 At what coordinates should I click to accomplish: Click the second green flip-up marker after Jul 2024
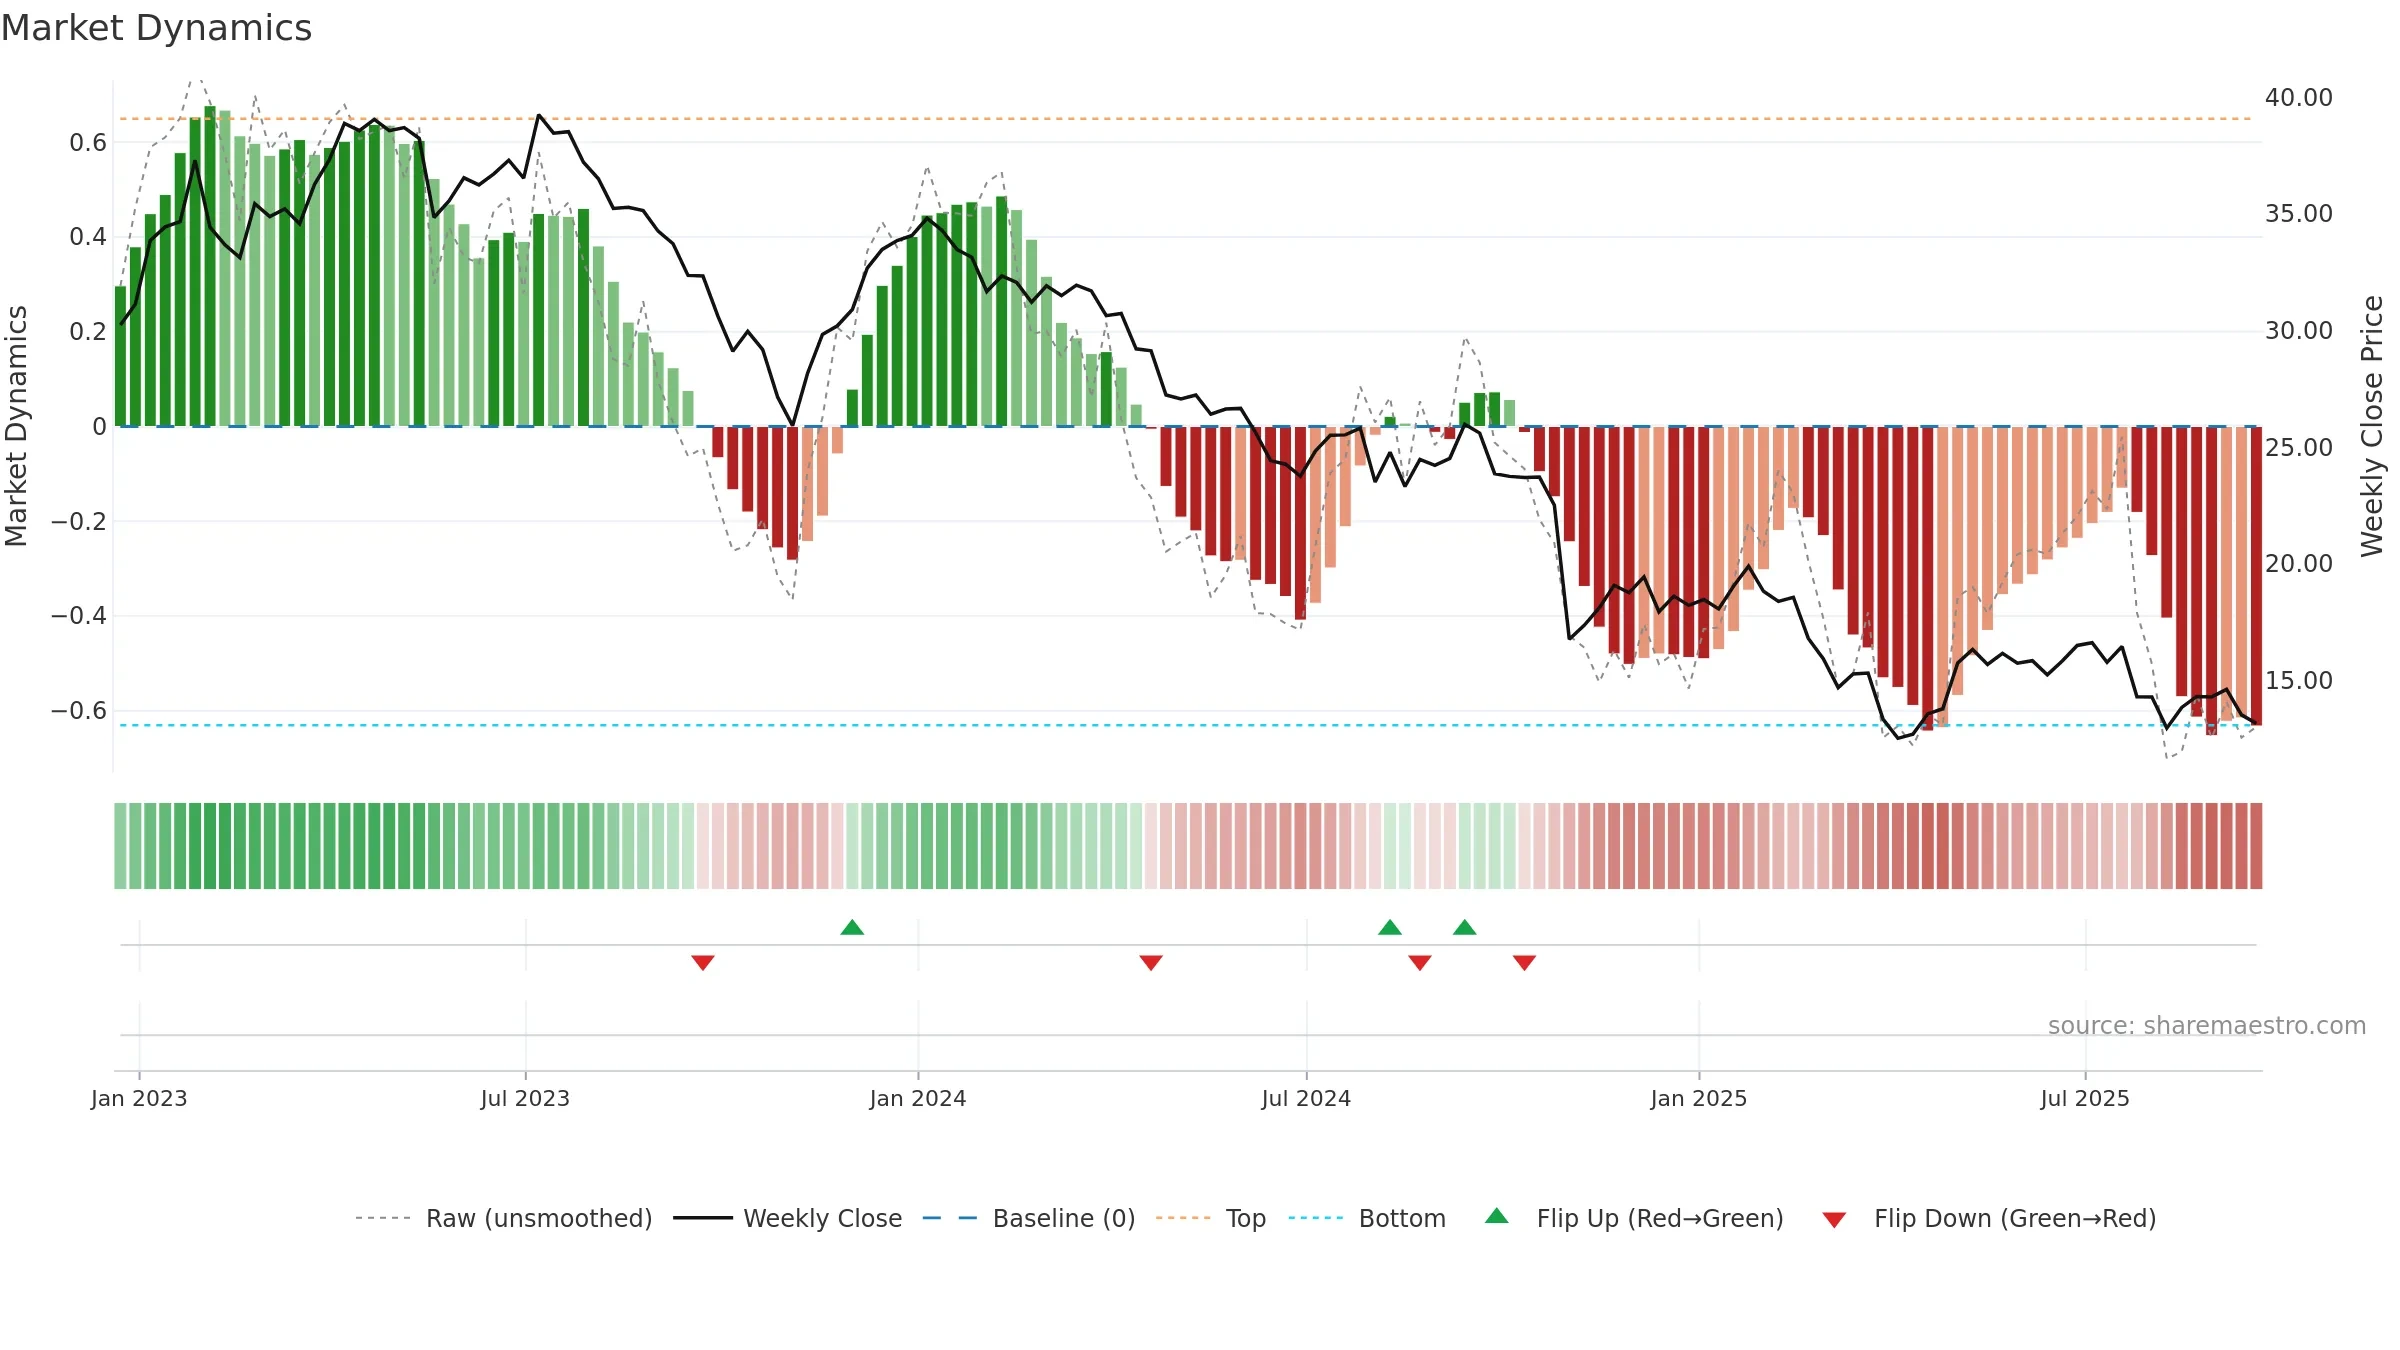coord(1465,927)
